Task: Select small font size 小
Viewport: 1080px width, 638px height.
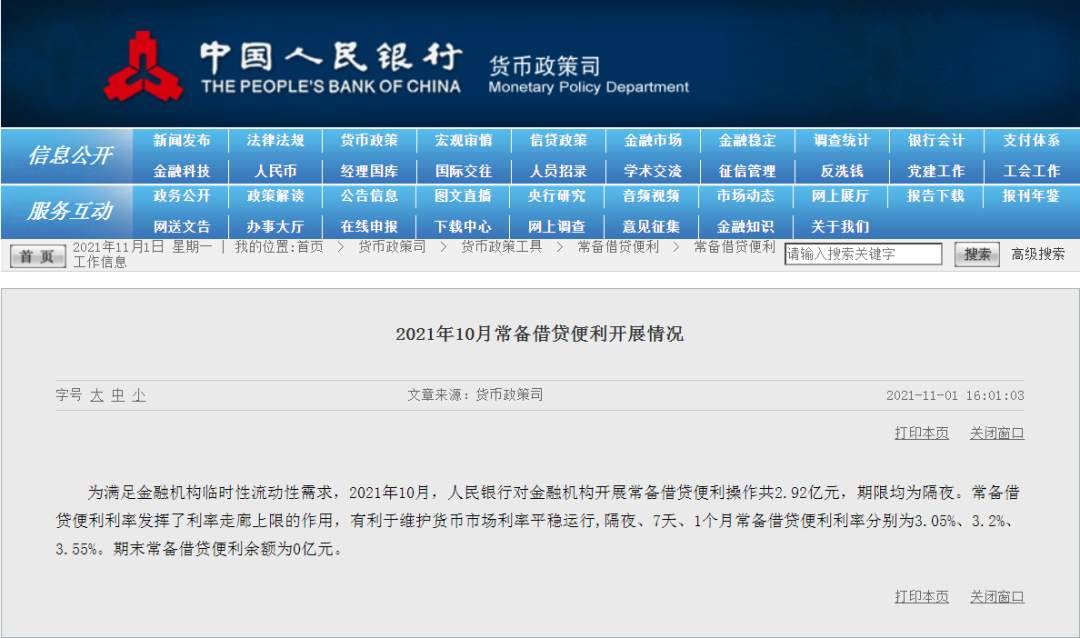Action: click(x=138, y=395)
